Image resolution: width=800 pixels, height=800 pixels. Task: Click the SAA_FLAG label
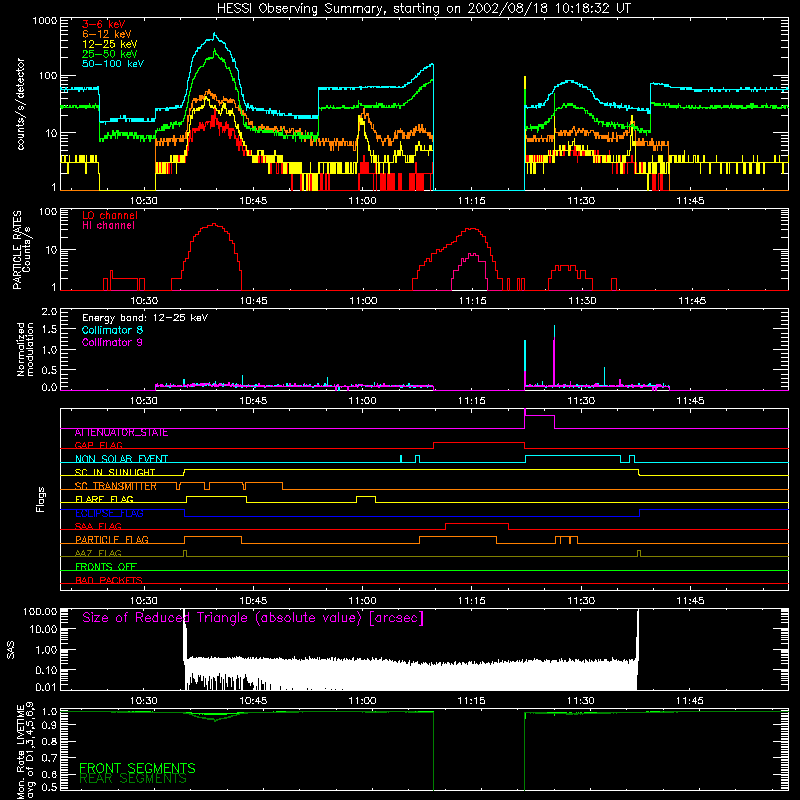[x=98, y=526]
